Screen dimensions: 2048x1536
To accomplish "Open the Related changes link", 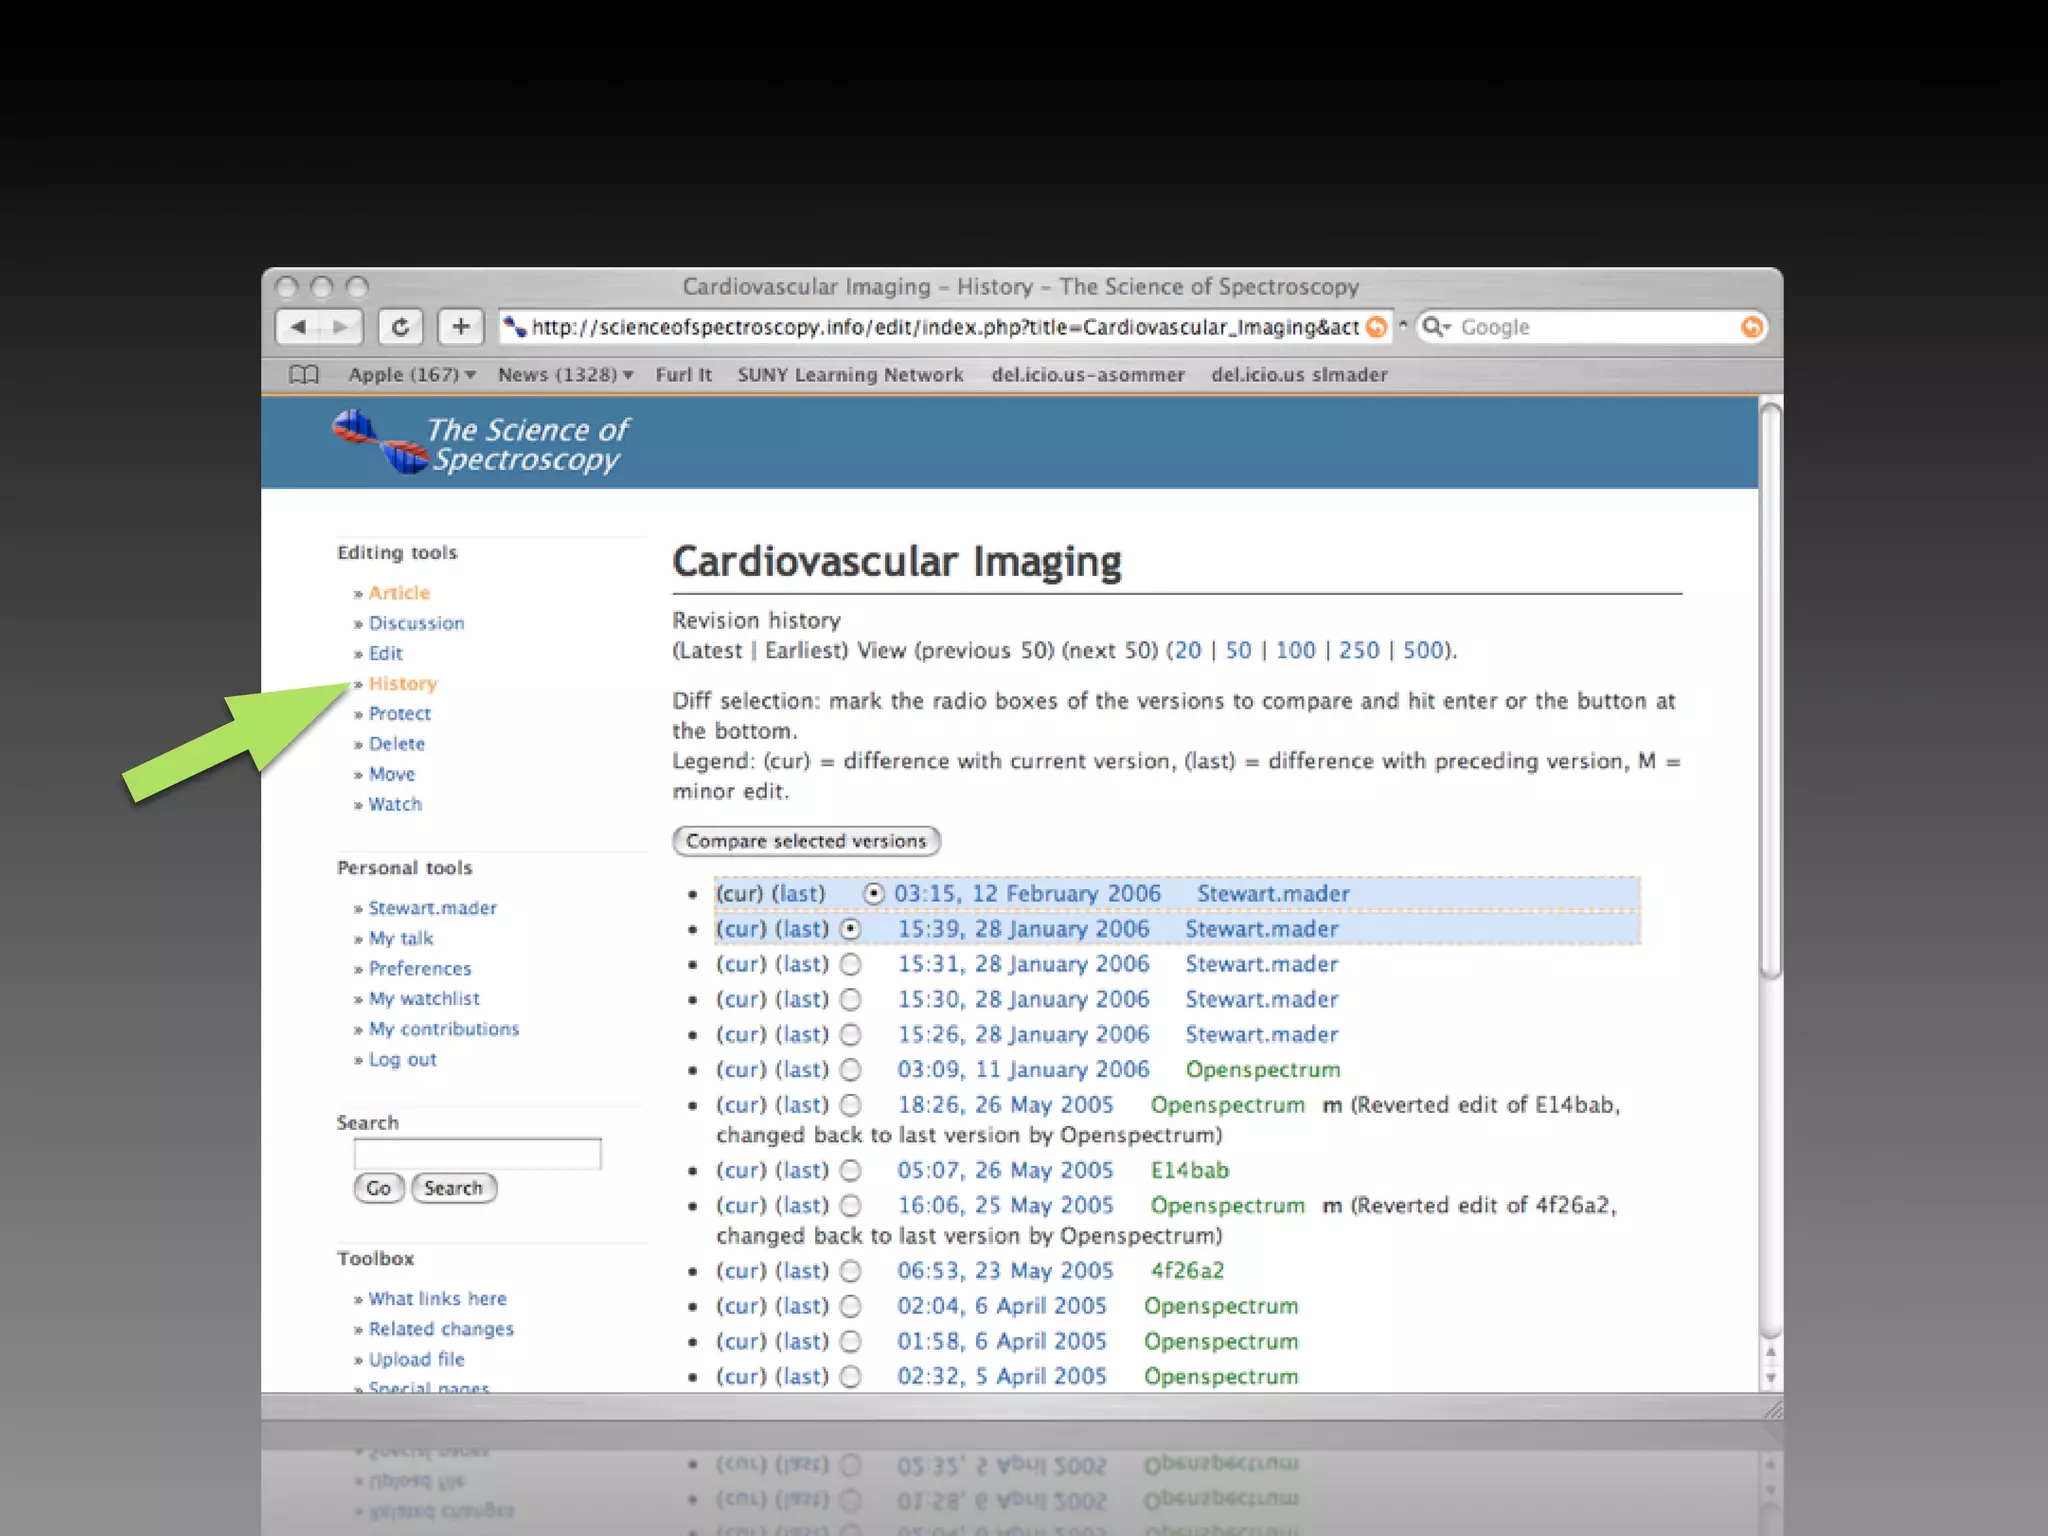I will 441,1329.
